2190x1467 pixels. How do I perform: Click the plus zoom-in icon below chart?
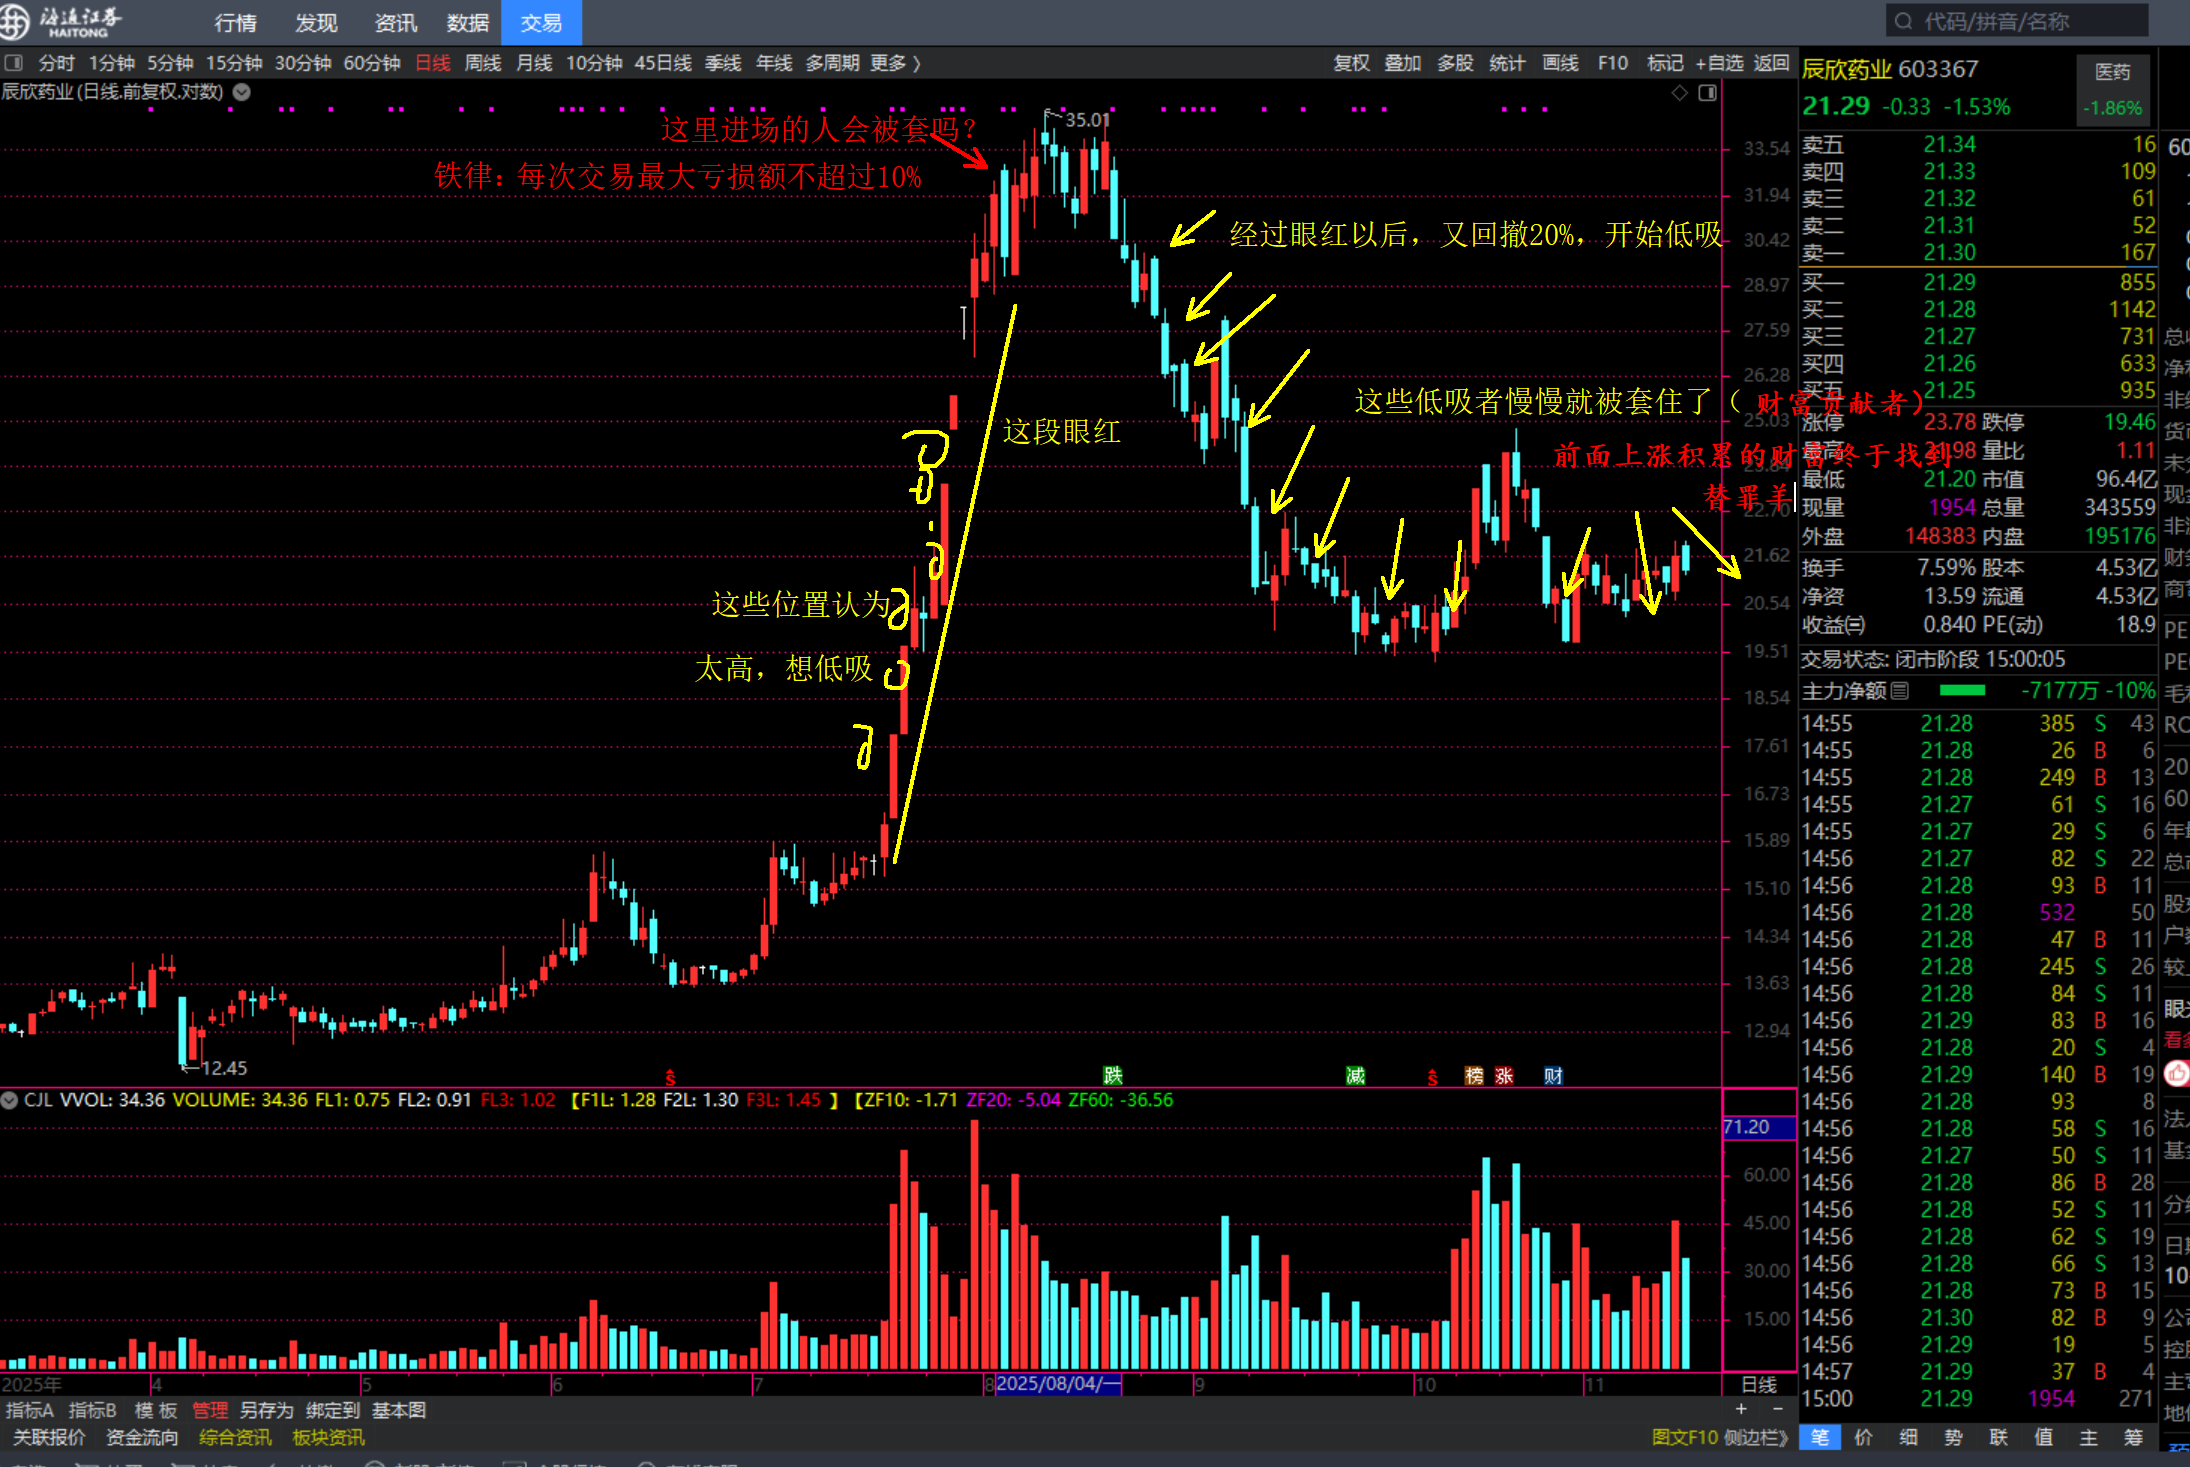click(x=1741, y=1409)
